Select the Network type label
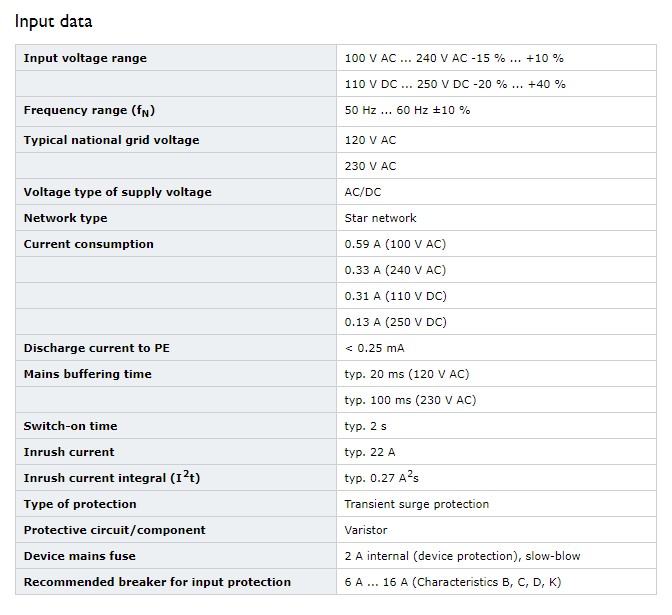Image resolution: width=672 pixels, height=615 pixels. click(66, 218)
